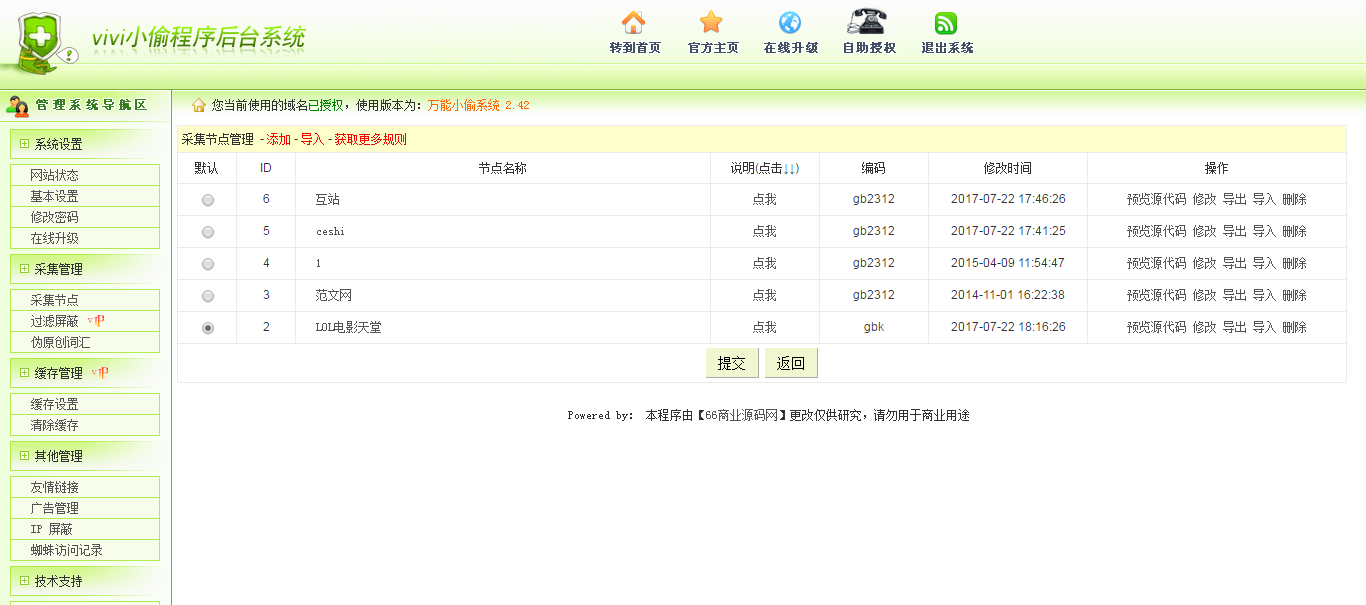
Task: Click 点我 description for the ceshi node
Action: pyautogui.click(x=764, y=232)
